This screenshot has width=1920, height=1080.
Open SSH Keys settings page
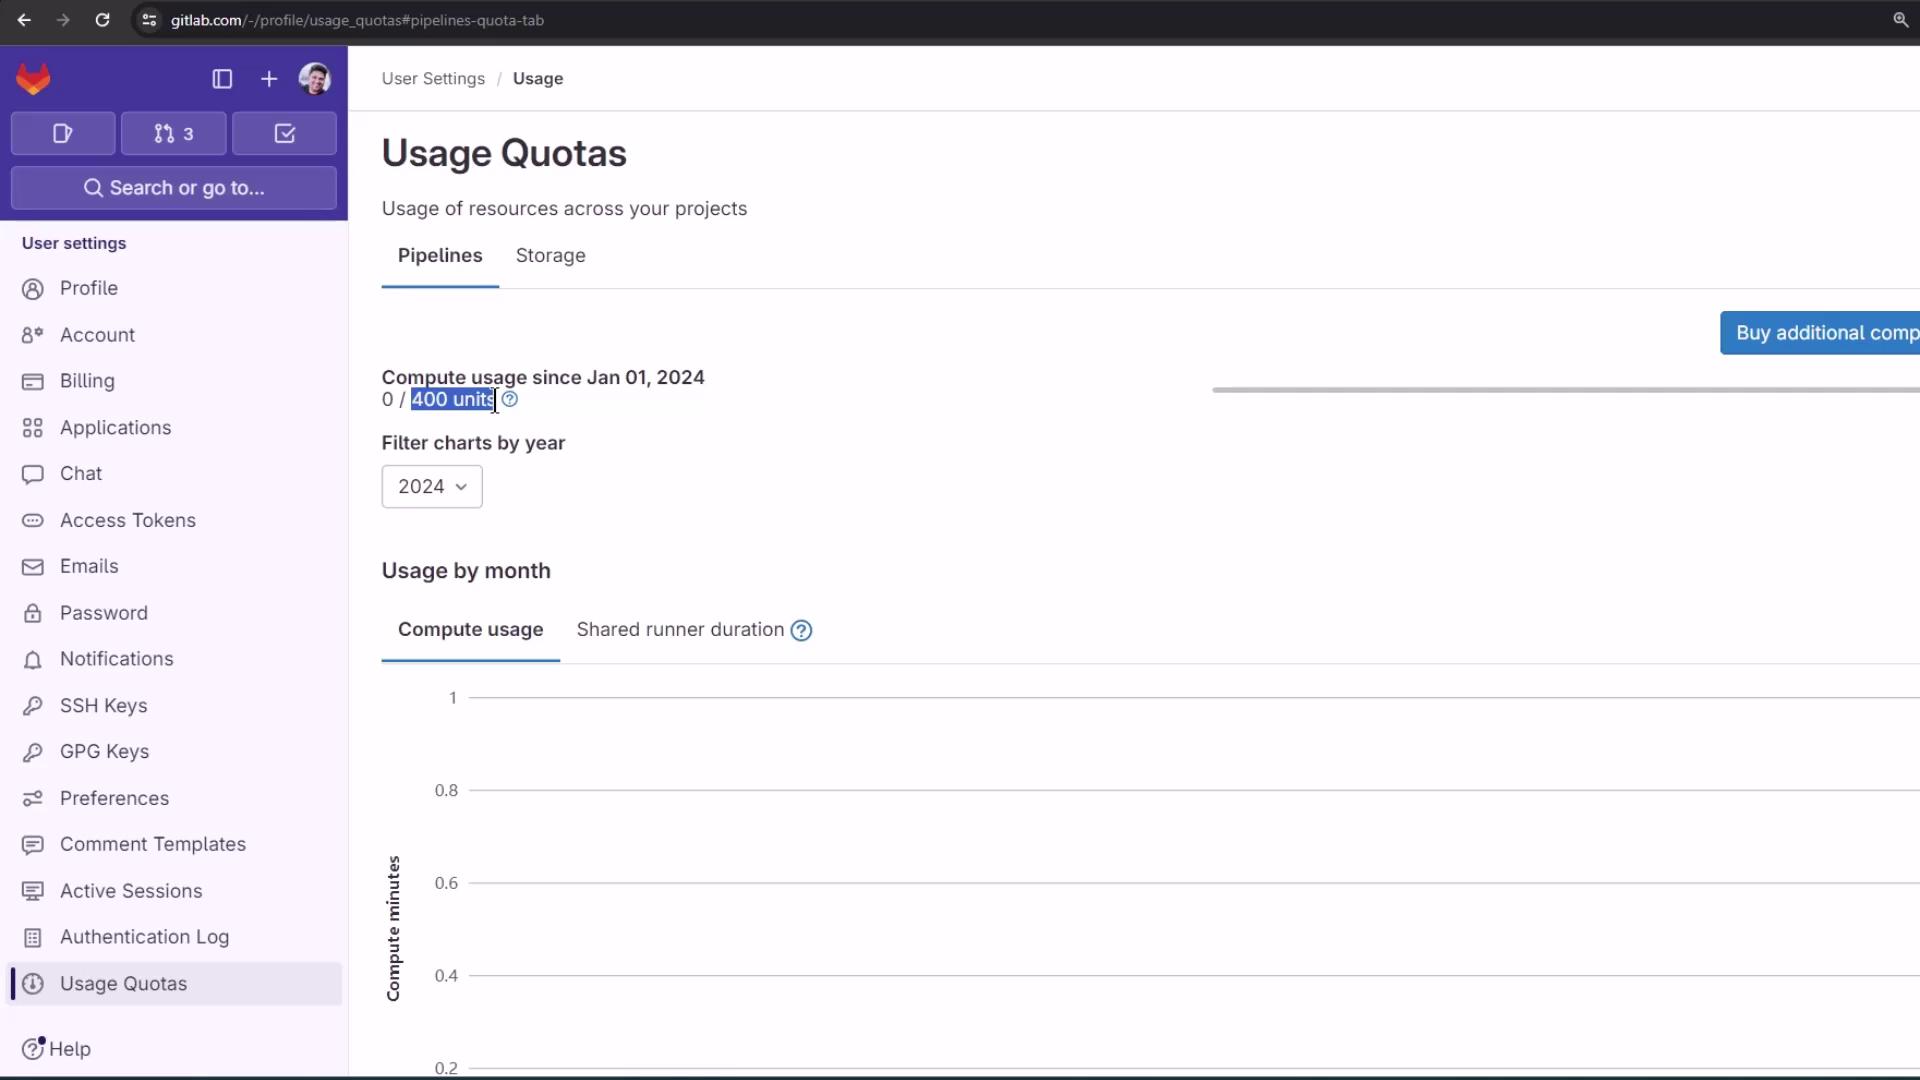103,706
